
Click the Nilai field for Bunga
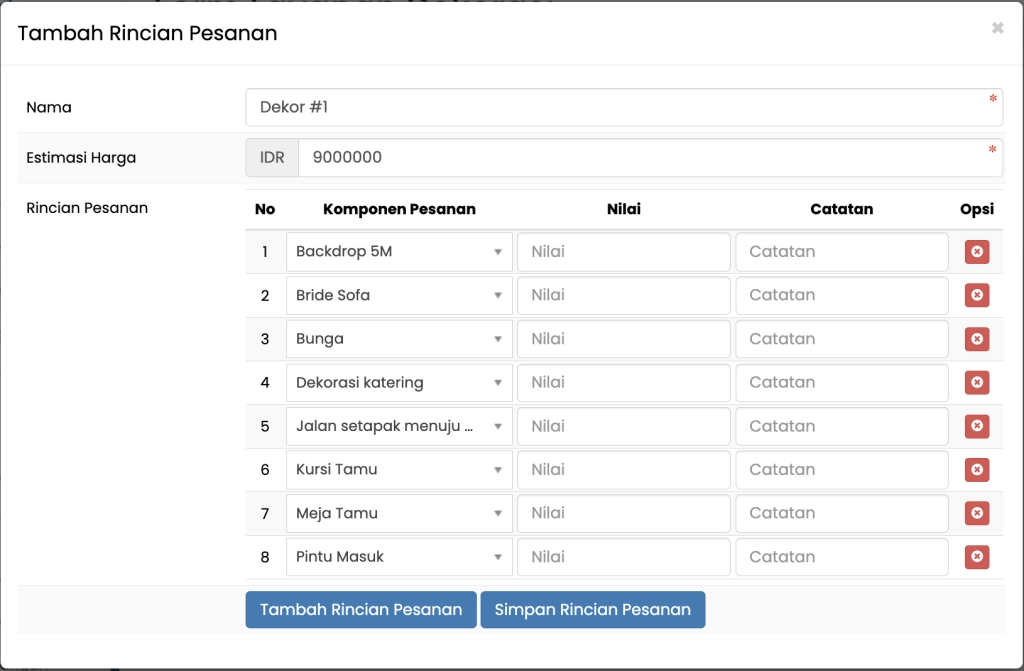coord(623,339)
